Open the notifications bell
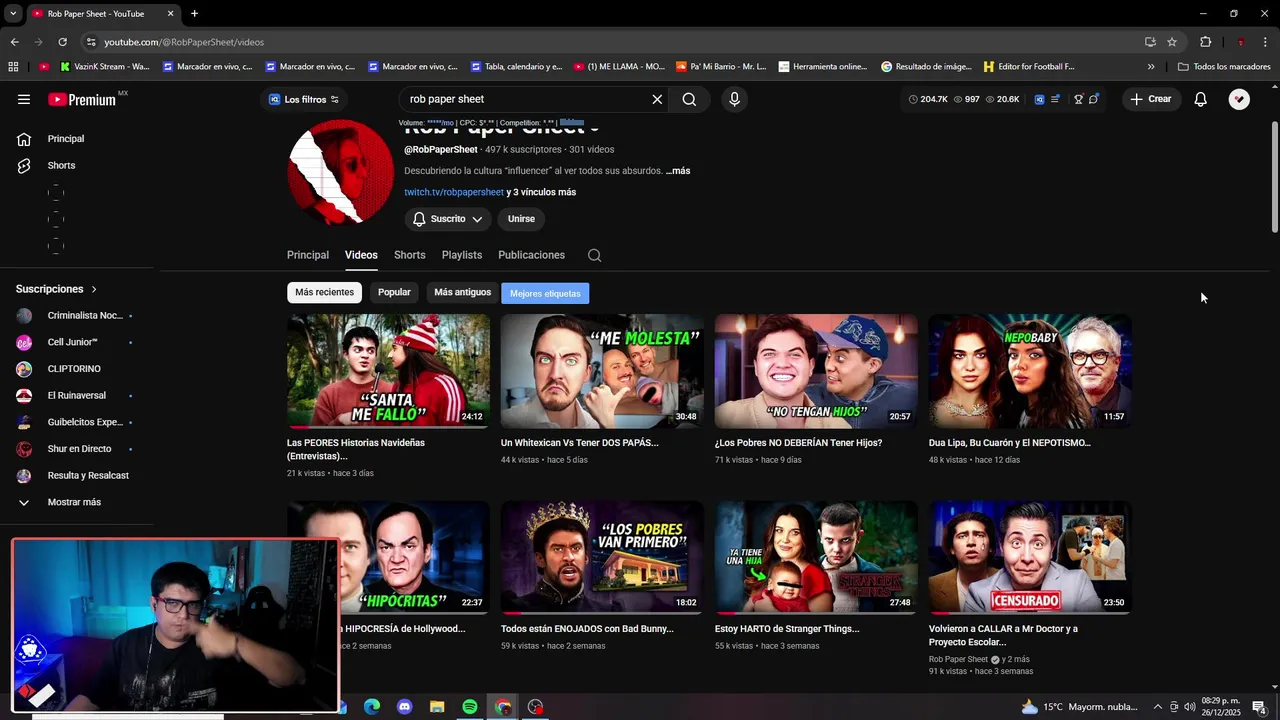 [x=1201, y=99]
